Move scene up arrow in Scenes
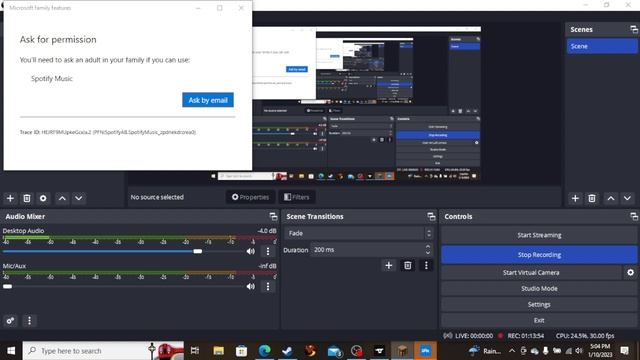 tap(611, 198)
